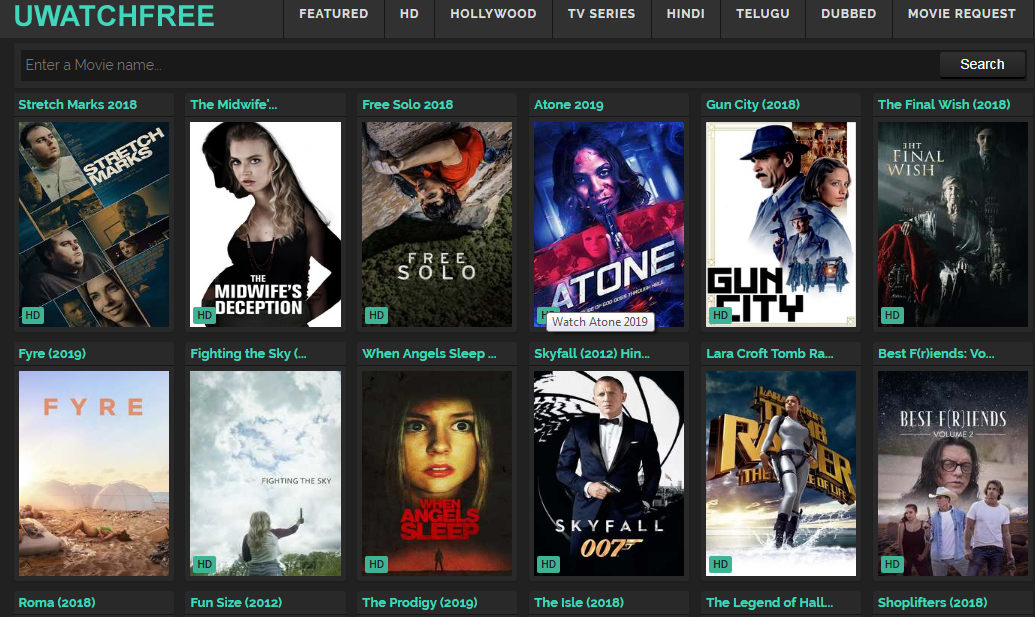Open the Fyre (2019) title link
This screenshot has height=617, width=1035.
pos(52,354)
